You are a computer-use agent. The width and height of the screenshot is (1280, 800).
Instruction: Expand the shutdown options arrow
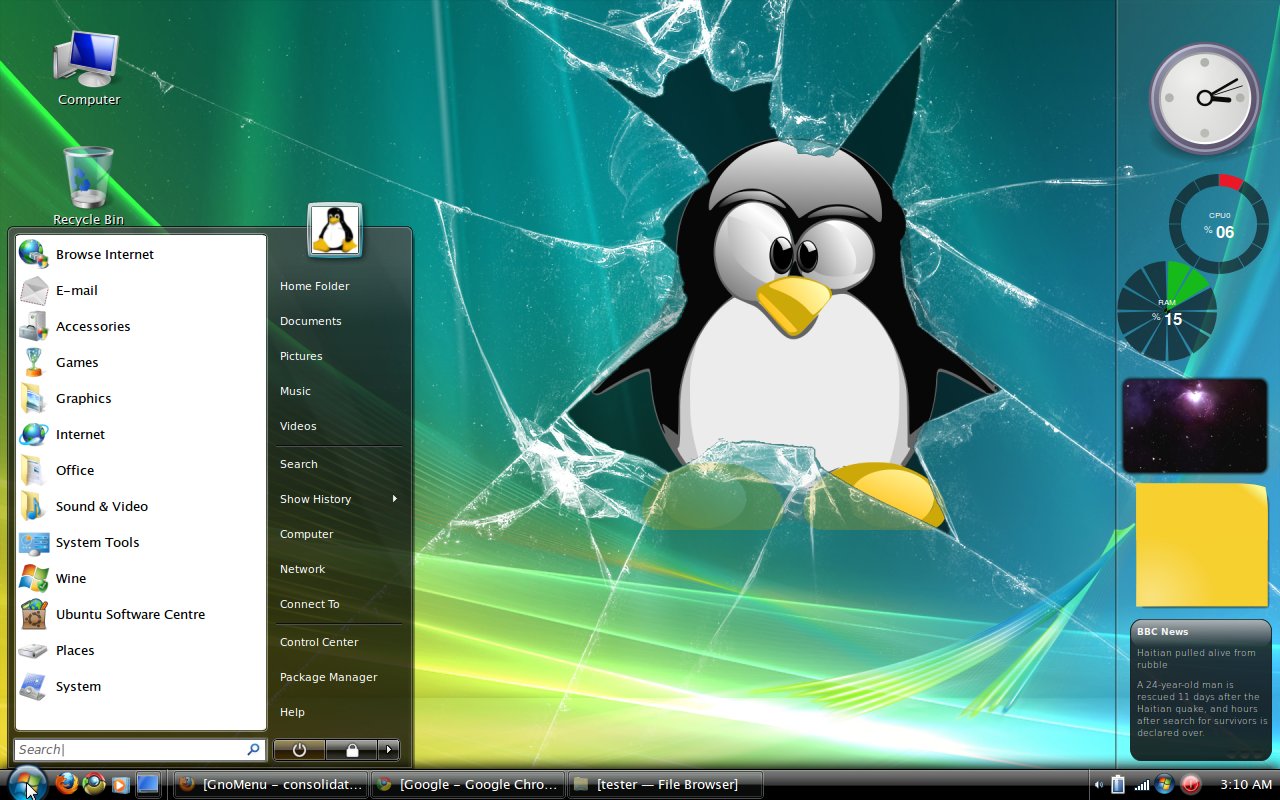pyautogui.click(x=388, y=750)
